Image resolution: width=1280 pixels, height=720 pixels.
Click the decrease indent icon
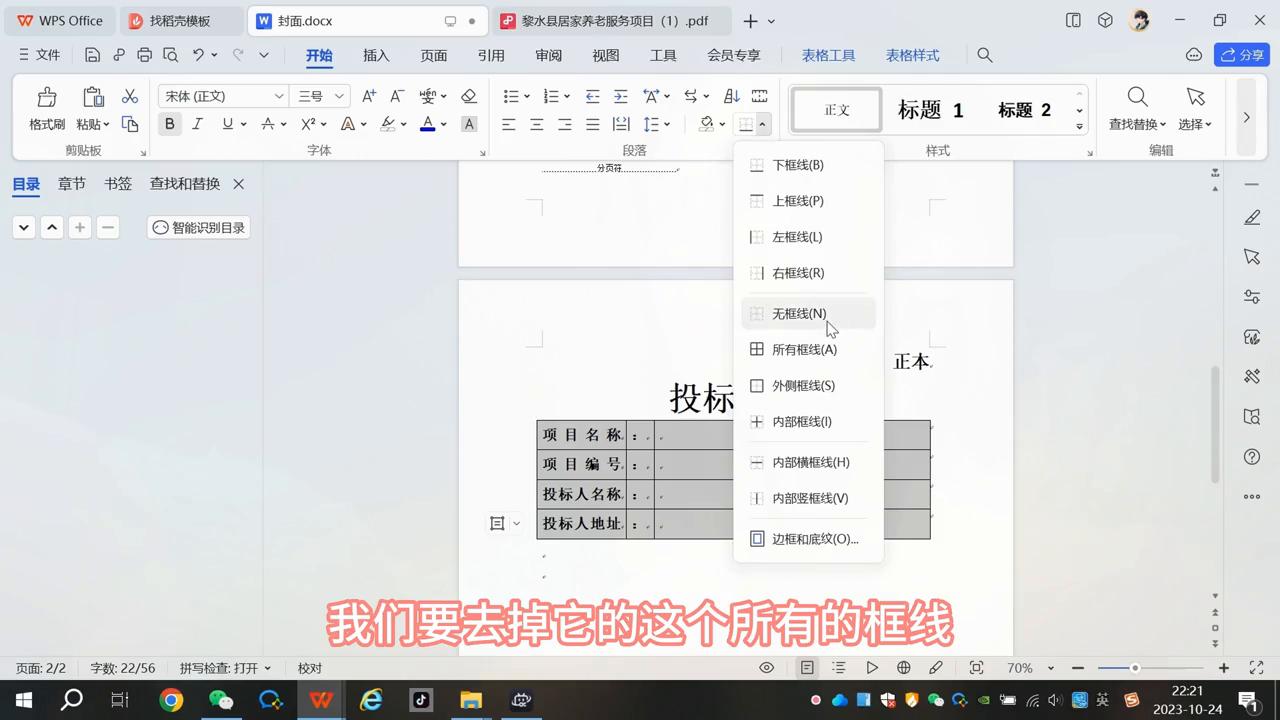[x=593, y=96]
